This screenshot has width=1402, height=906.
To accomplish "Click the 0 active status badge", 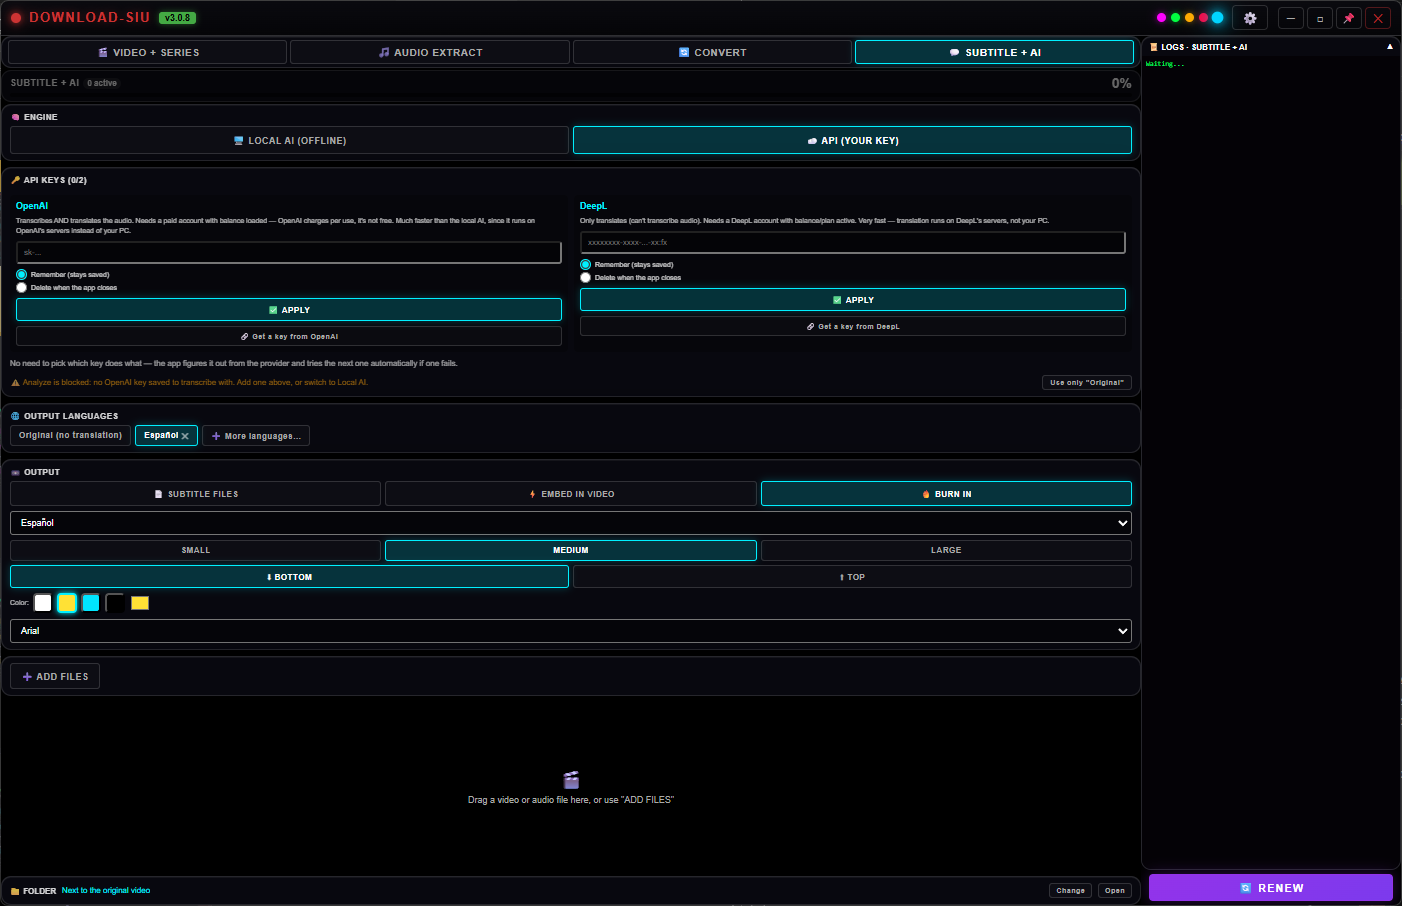I will point(102,83).
